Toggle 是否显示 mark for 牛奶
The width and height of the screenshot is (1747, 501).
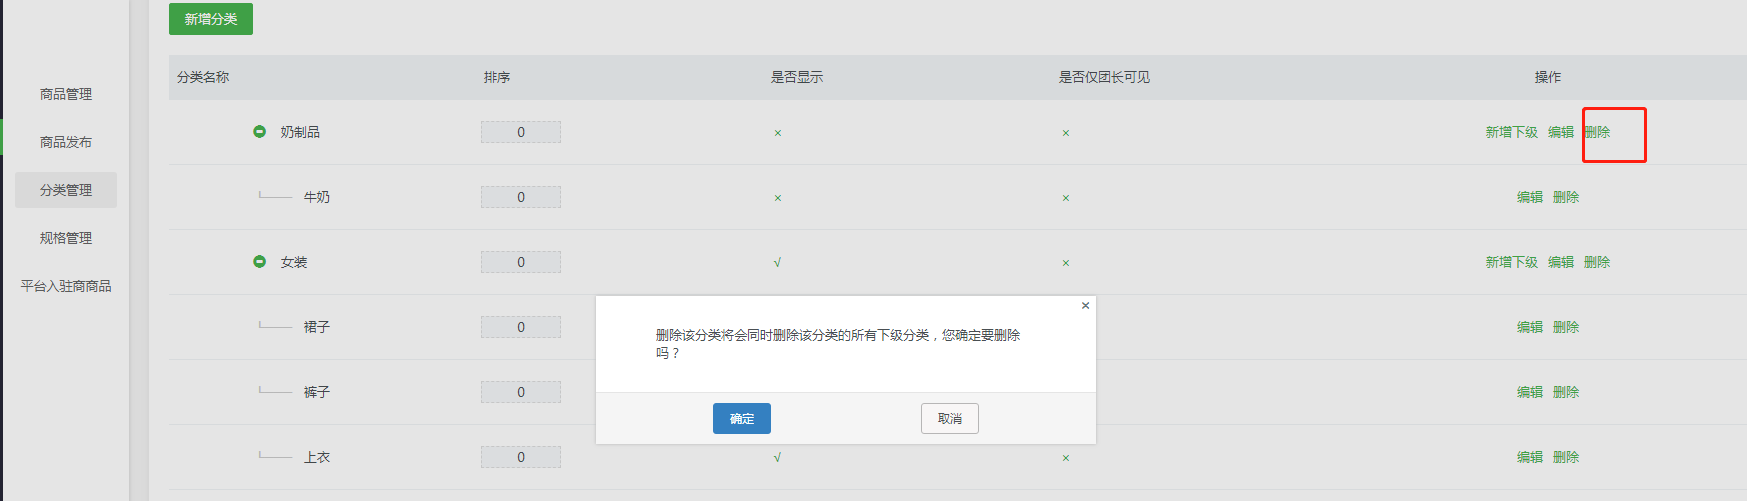pos(777,198)
